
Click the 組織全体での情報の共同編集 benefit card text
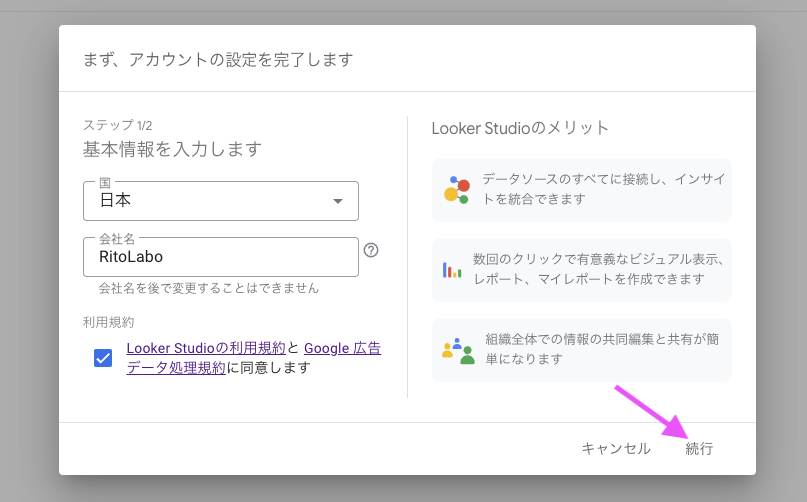click(602, 349)
